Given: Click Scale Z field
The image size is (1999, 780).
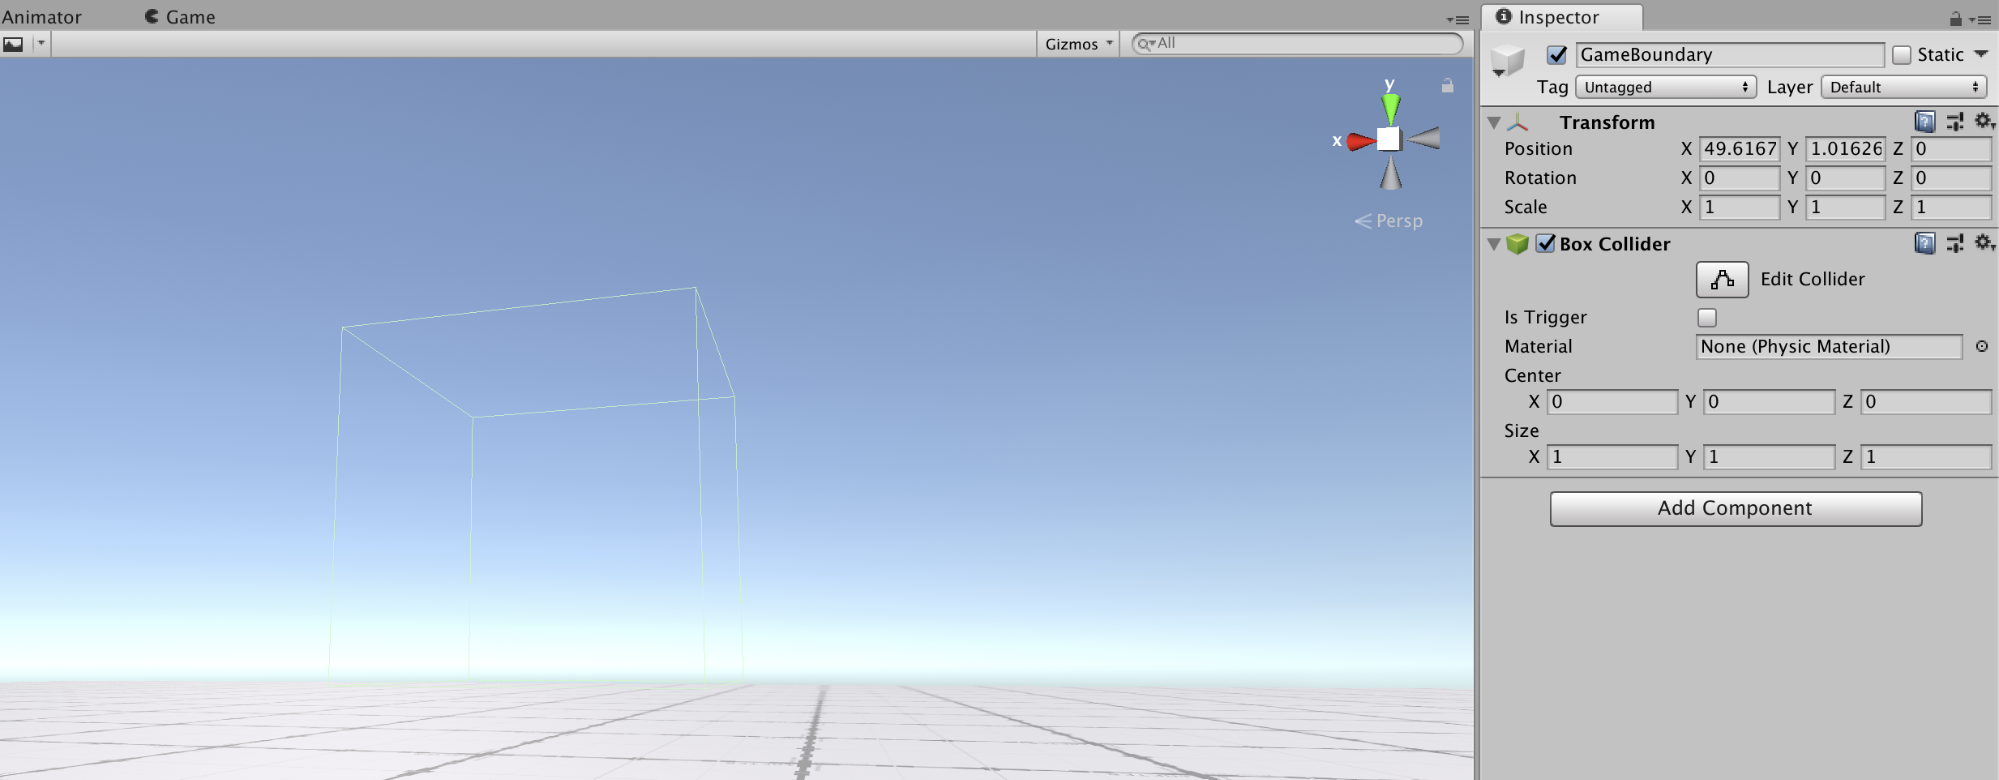Looking at the screenshot, I should tap(1951, 207).
